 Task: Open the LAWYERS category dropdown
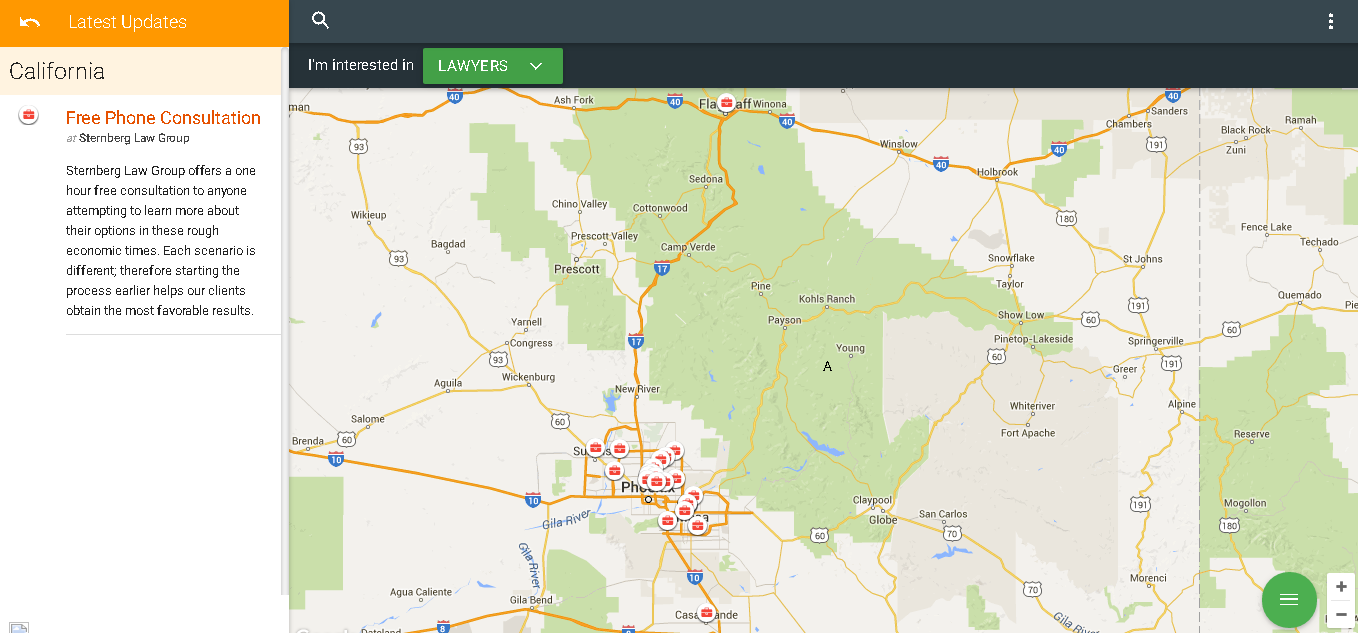click(493, 66)
